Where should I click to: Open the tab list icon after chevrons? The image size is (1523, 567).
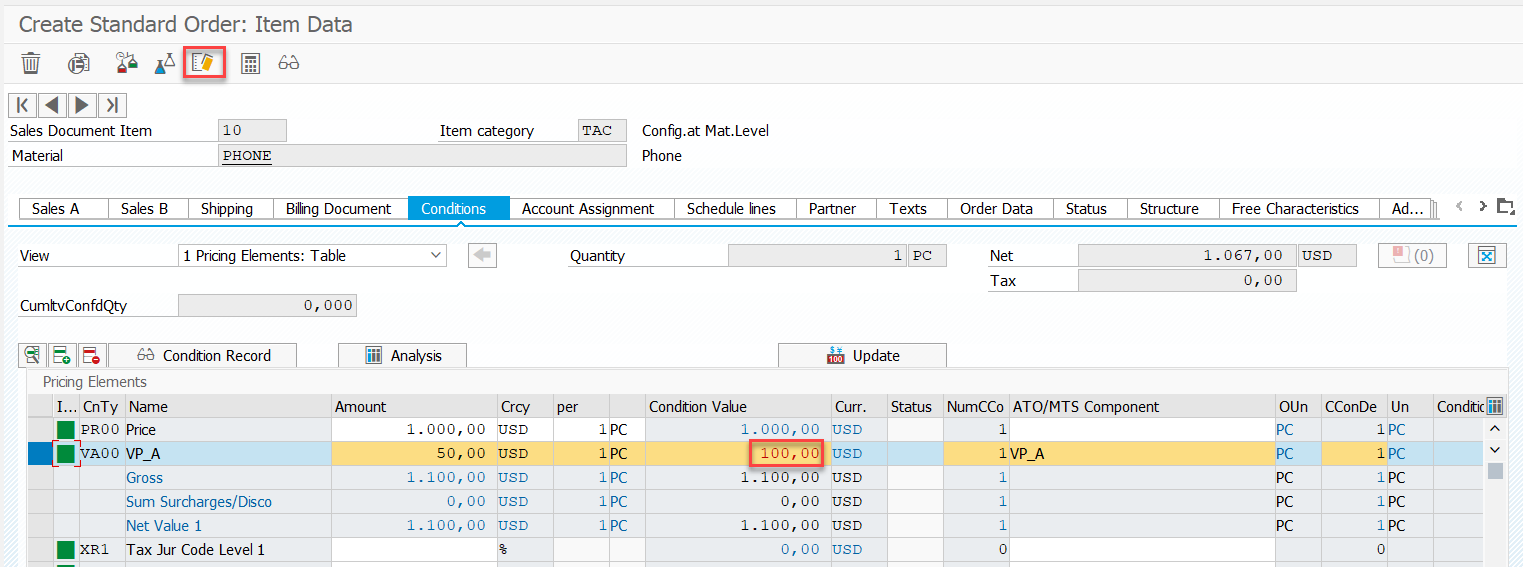(1505, 207)
